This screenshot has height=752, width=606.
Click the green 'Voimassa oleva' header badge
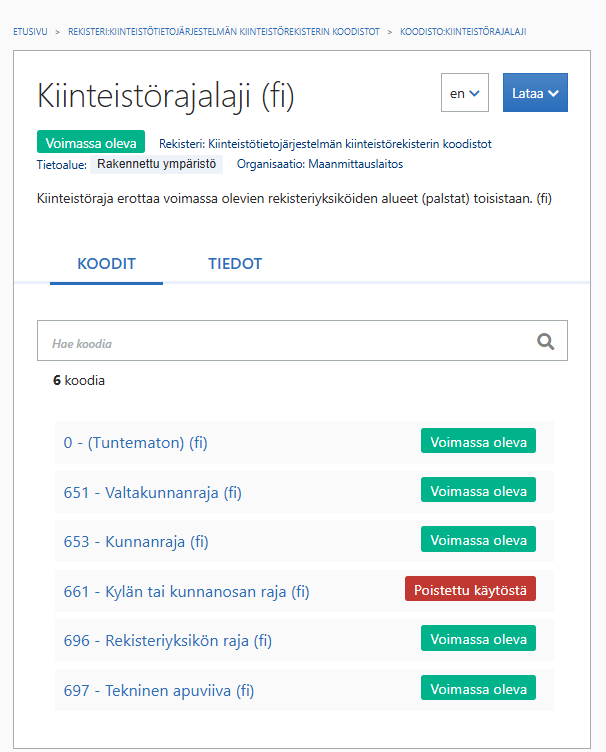click(x=91, y=142)
